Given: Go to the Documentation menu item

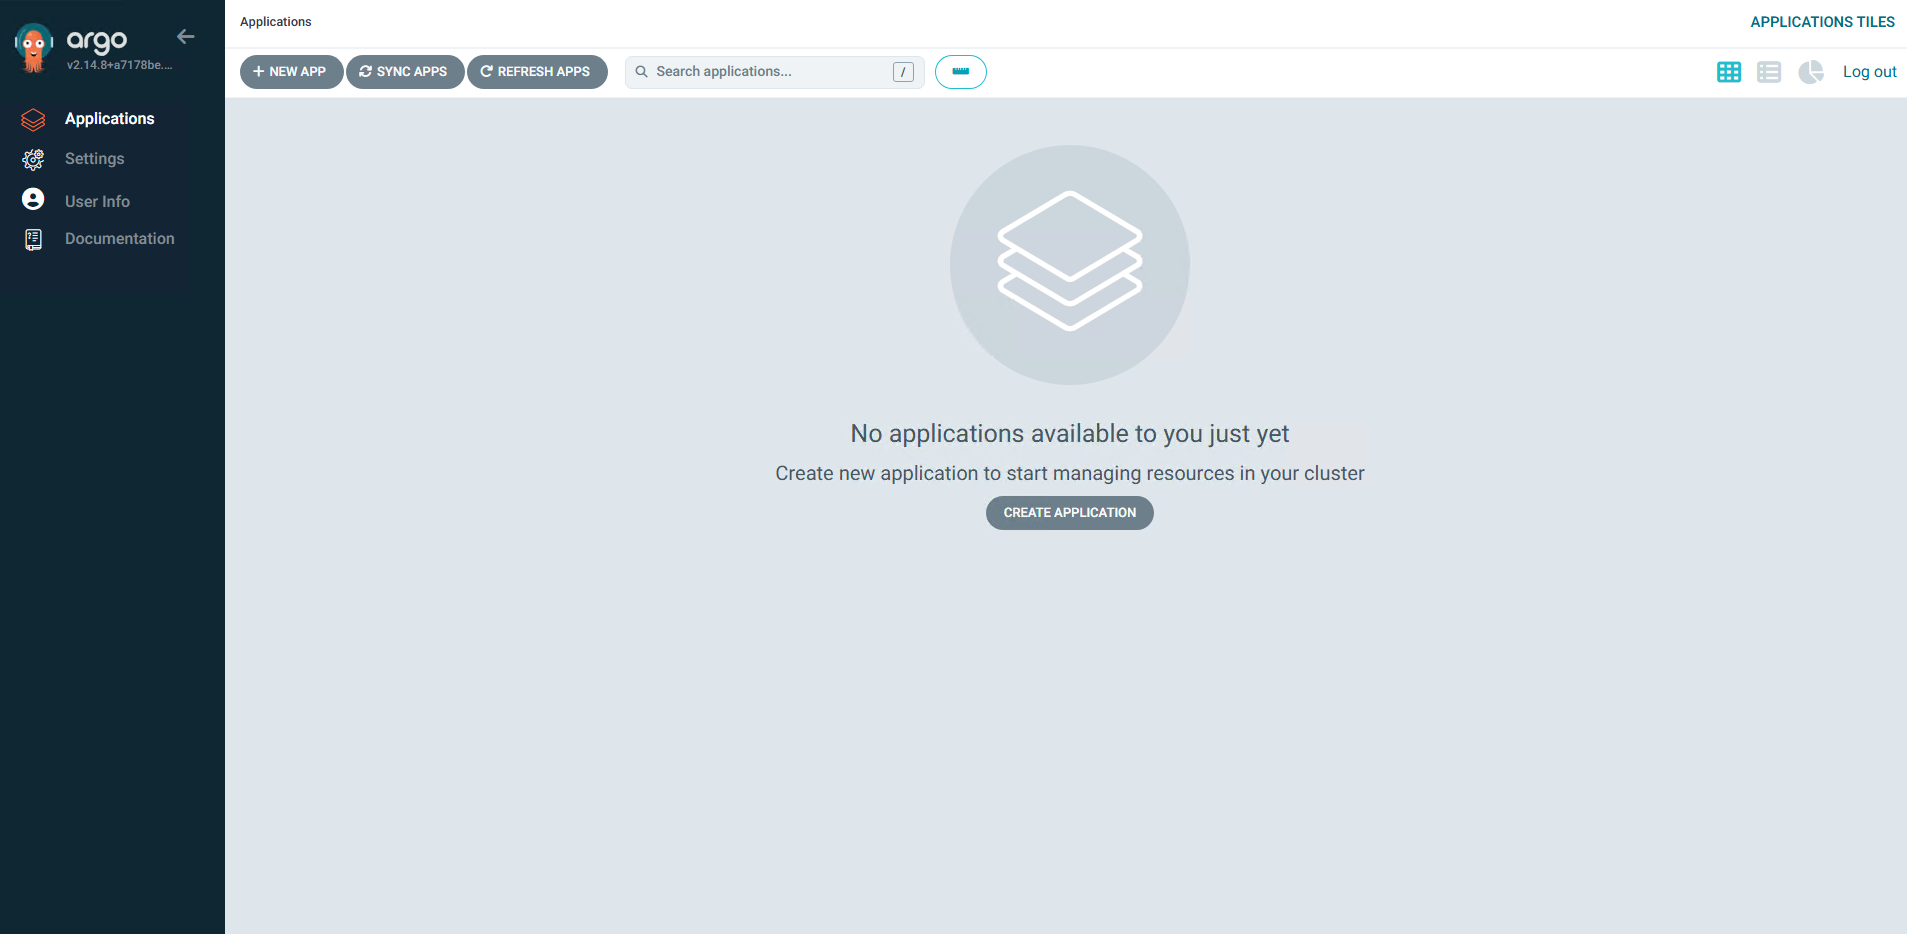Looking at the screenshot, I should coord(119,239).
